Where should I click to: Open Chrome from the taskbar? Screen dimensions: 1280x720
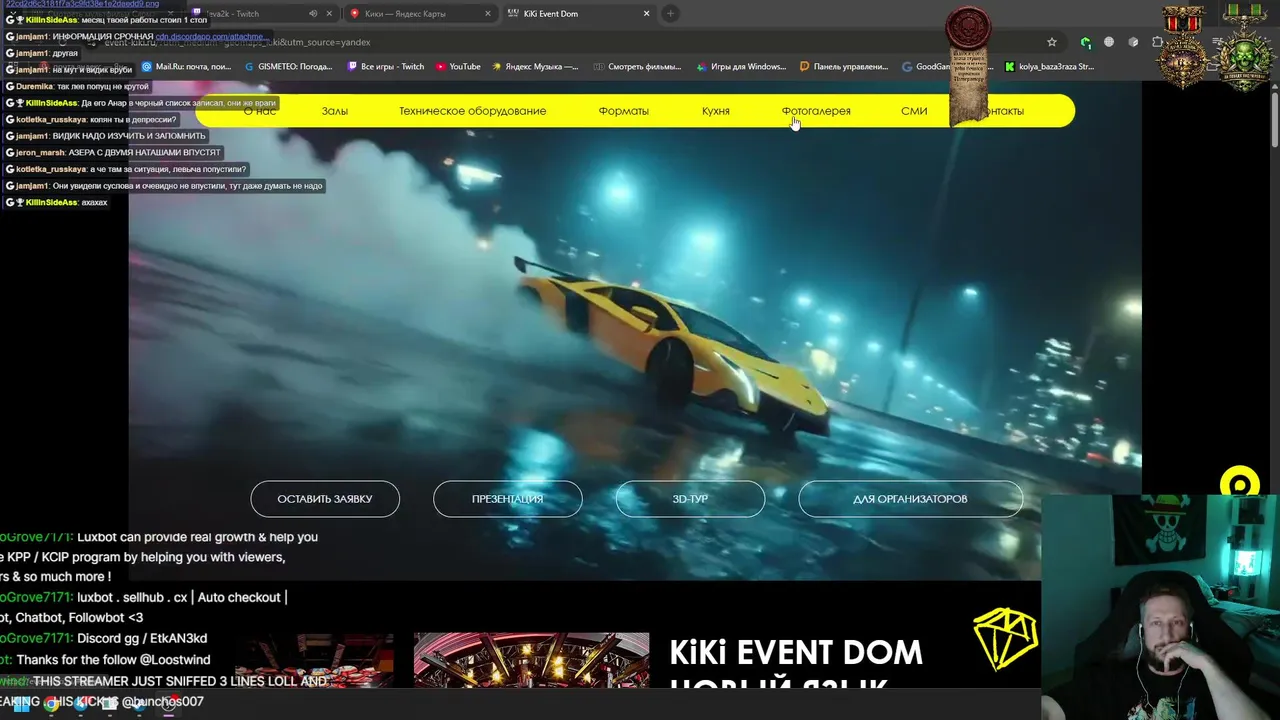[x=51, y=704]
